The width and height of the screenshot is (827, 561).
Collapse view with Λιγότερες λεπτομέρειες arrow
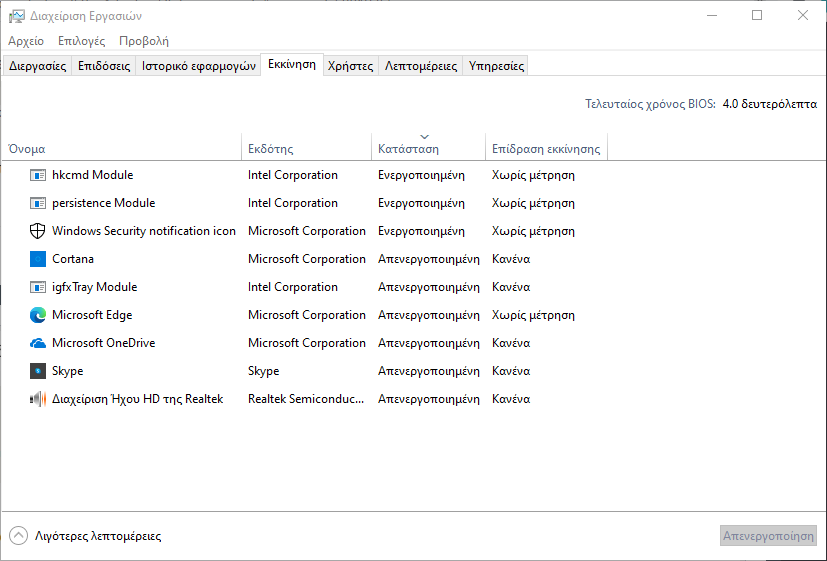point(19,536)
